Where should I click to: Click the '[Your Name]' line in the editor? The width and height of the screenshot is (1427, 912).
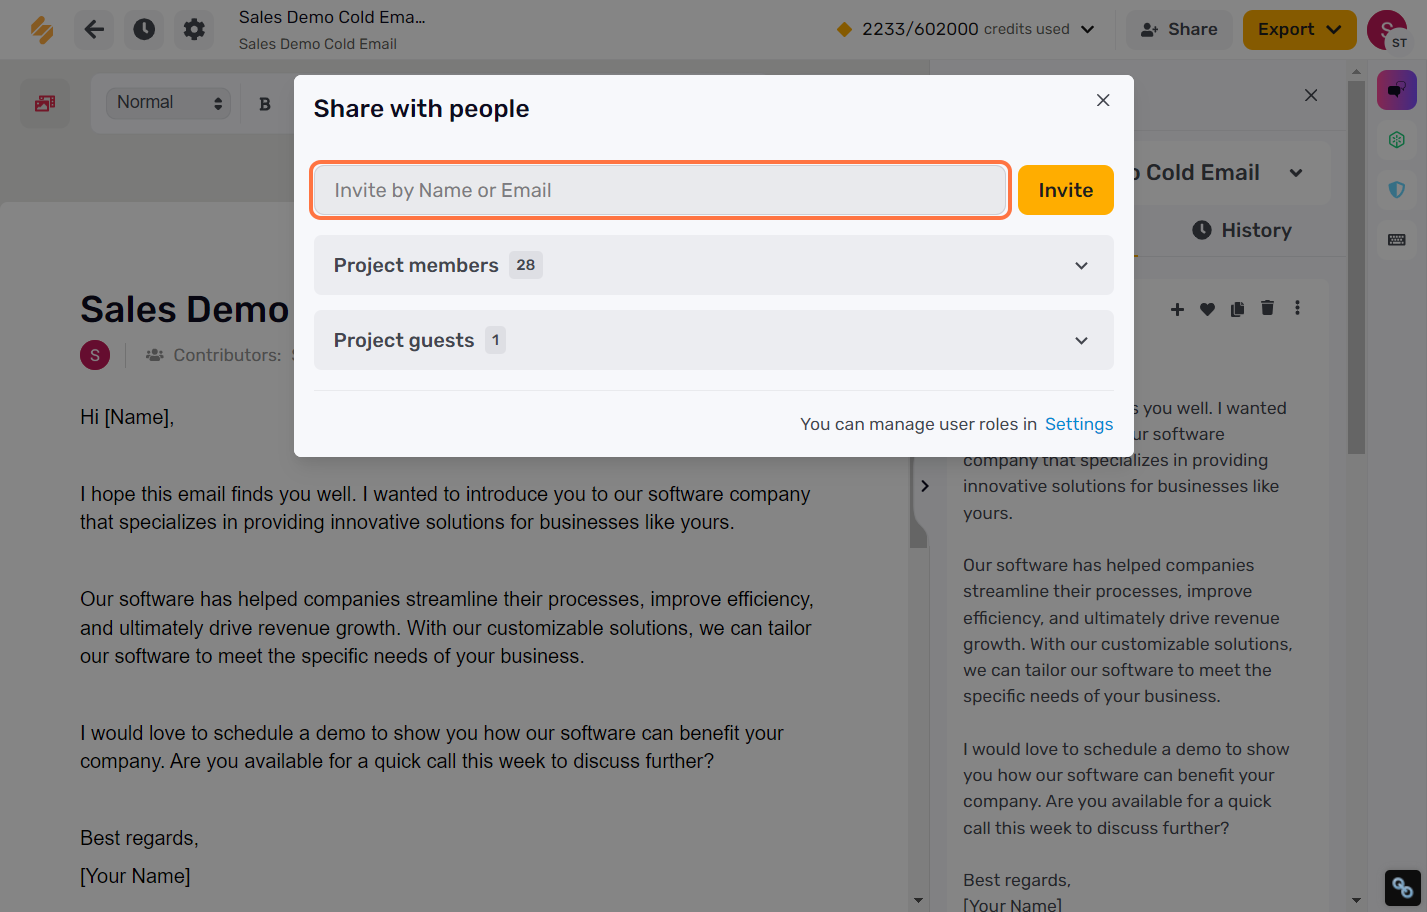click(x=135, y=876)
